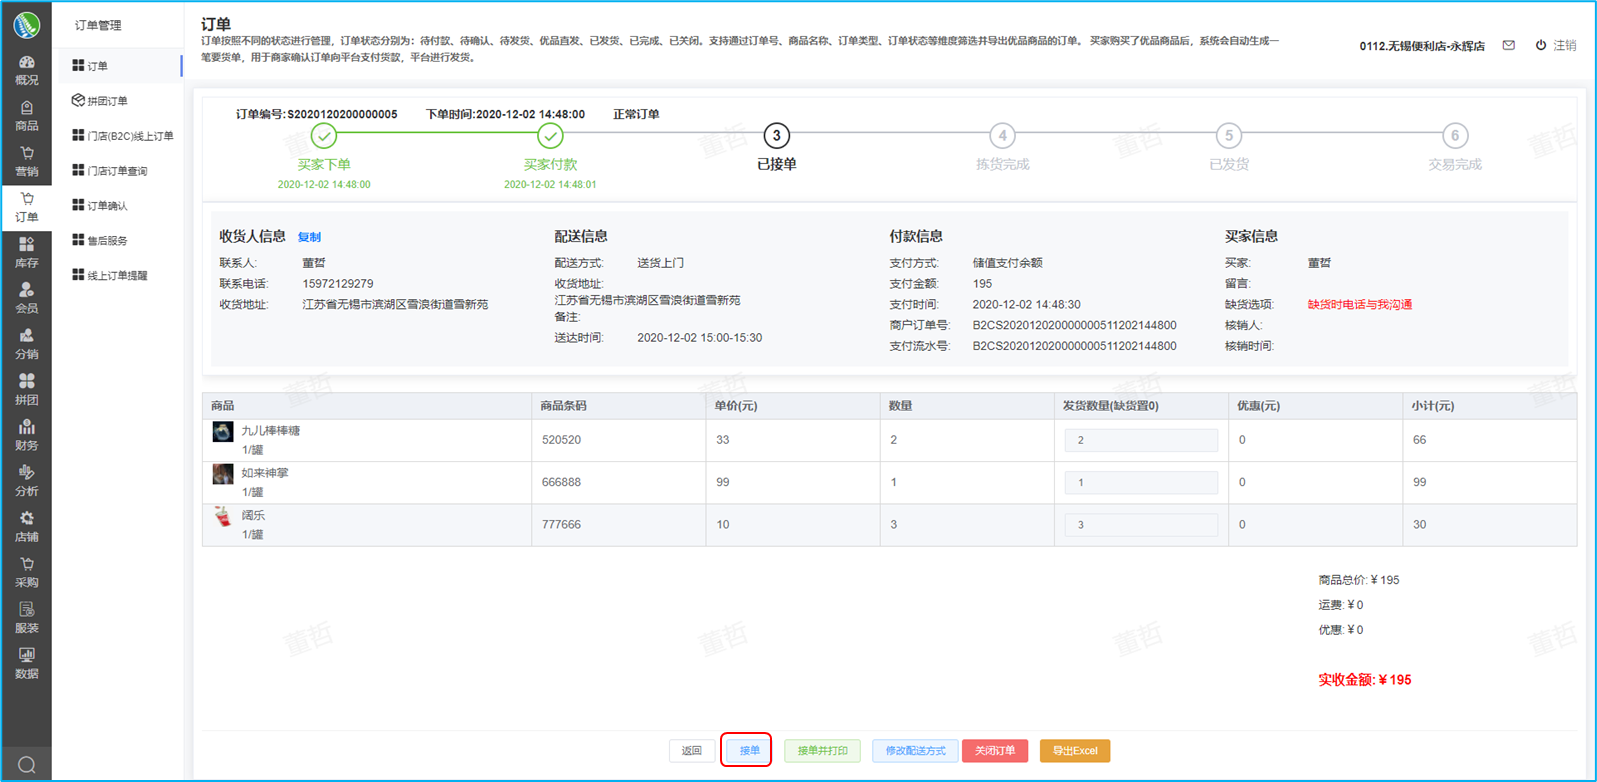The height and width of the screenshot is (782, 1597).
Task: Open the 财务 finance sidebar icon
Action: pos(27,435)
